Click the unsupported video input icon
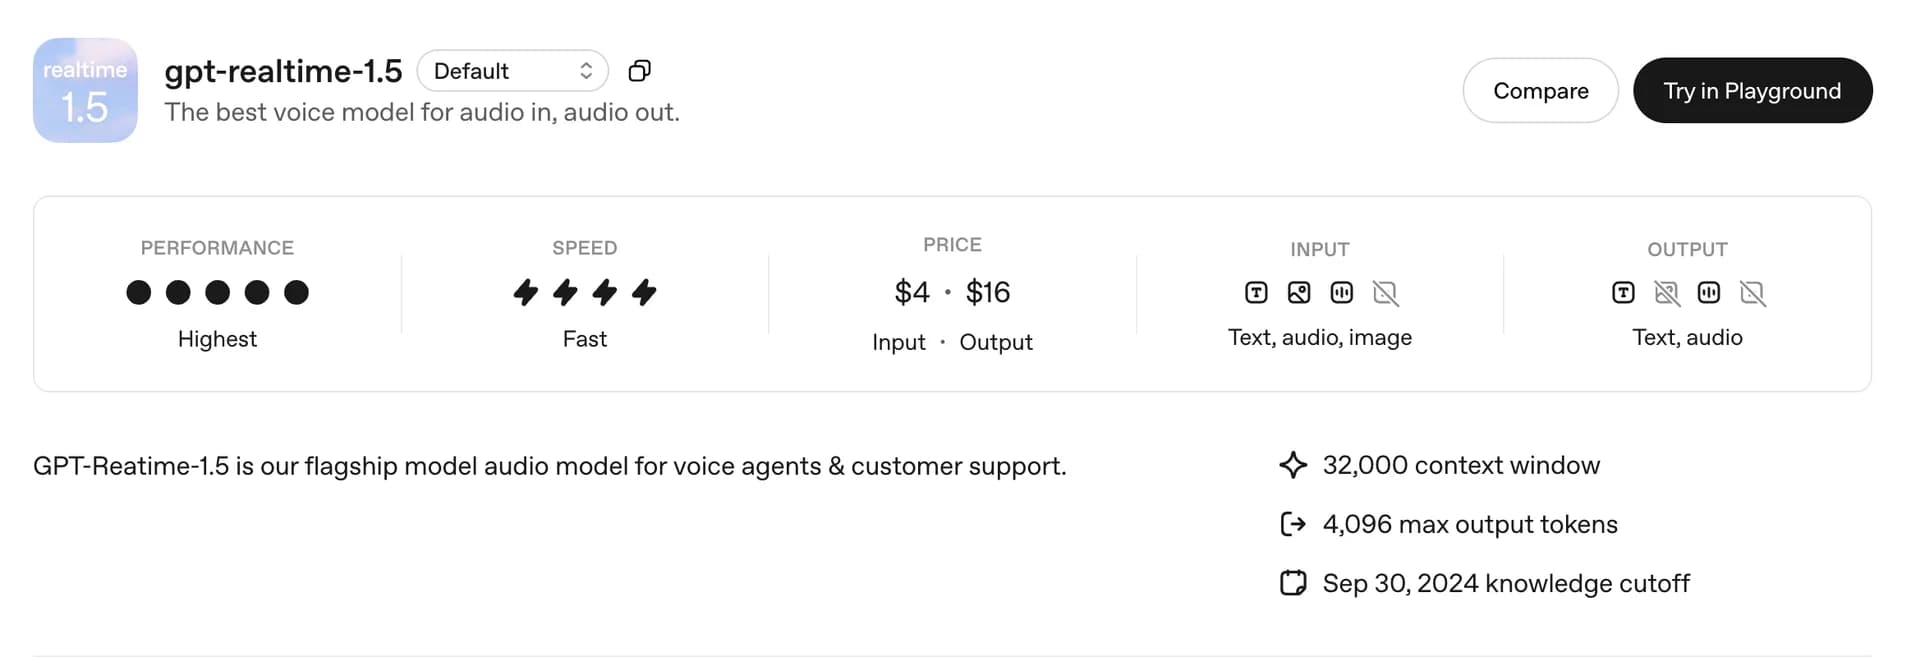This screenshot has width=1920, height=657. pos(1385,293)
